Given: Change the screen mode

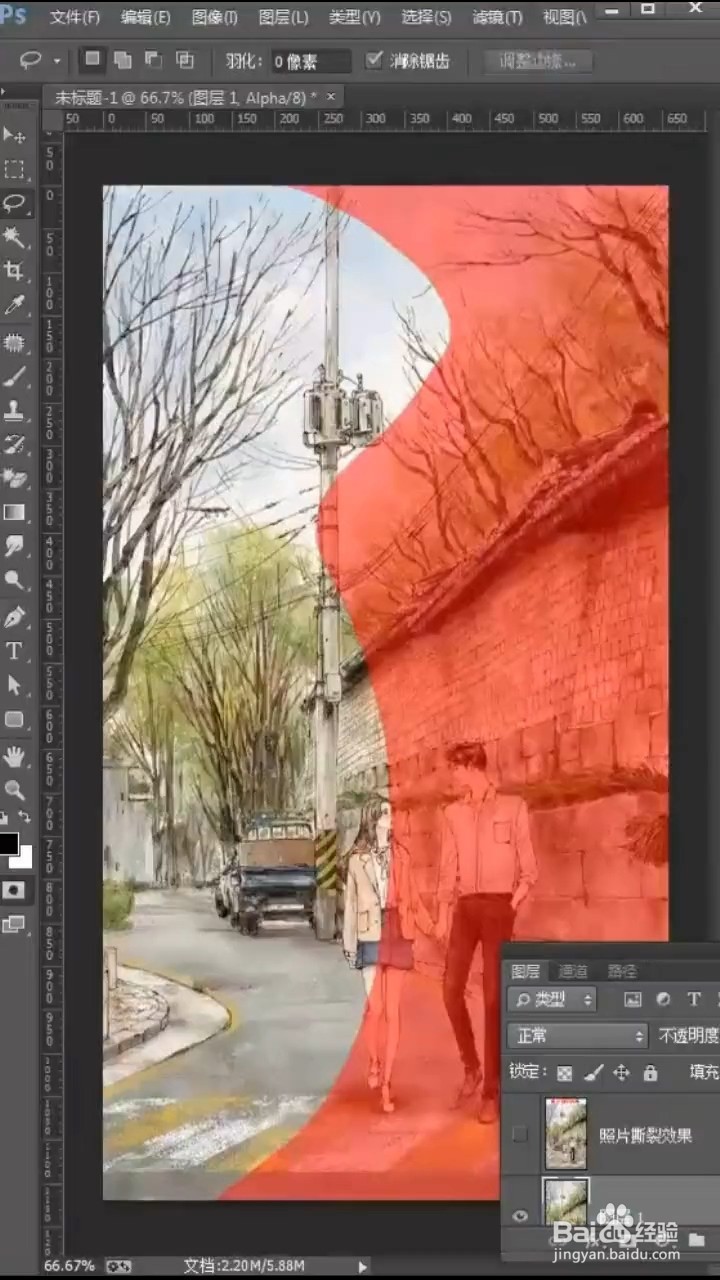Looking at the screenshot, I should click(x=14, y=925).
